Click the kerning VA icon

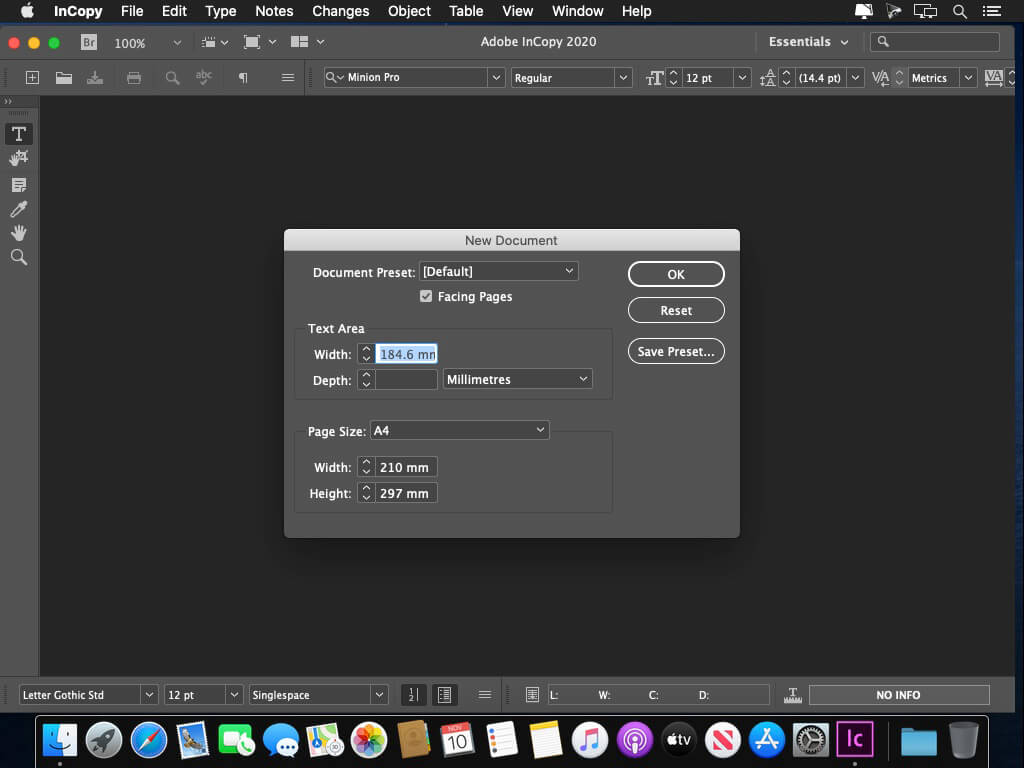point(880,78)
